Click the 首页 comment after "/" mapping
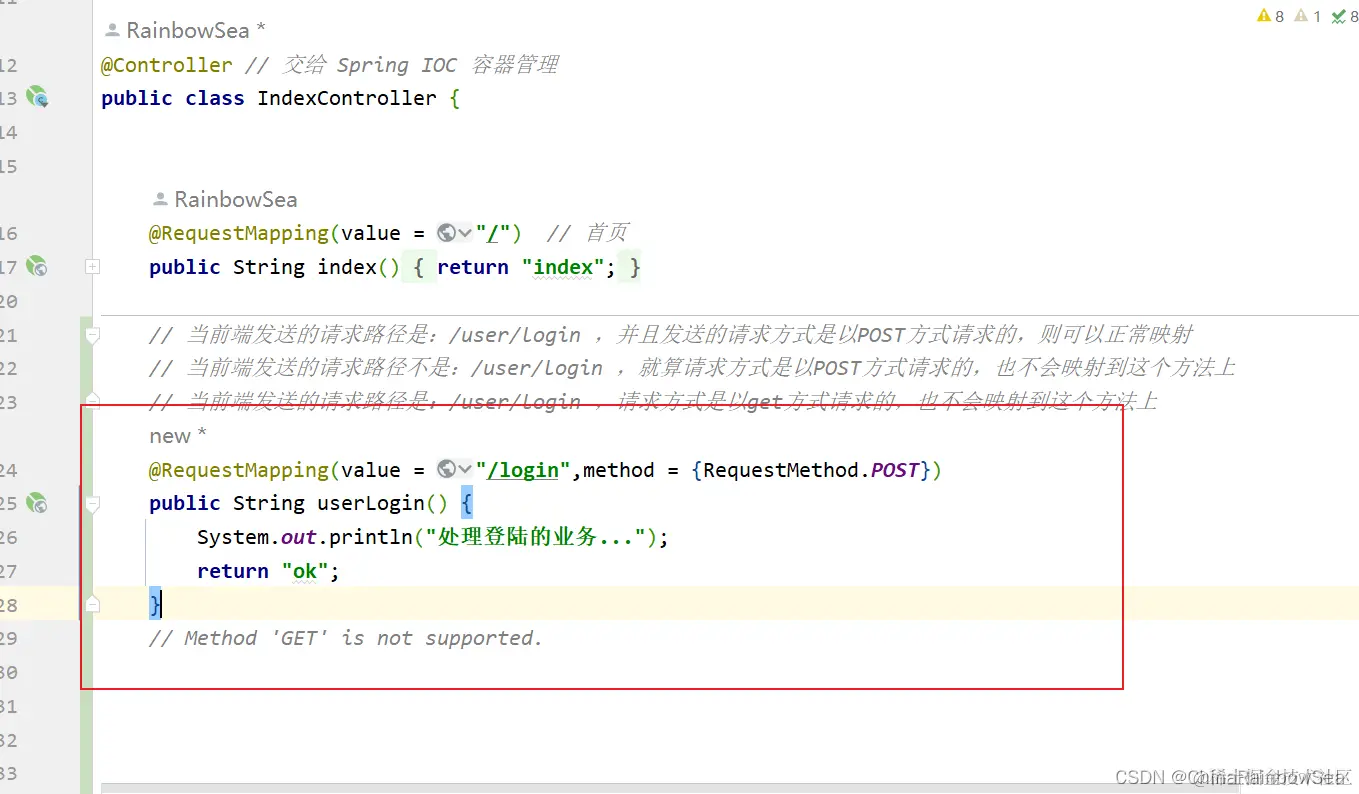Image resolution: width=1359 pixels, height=794 pixels. (588, 233)
